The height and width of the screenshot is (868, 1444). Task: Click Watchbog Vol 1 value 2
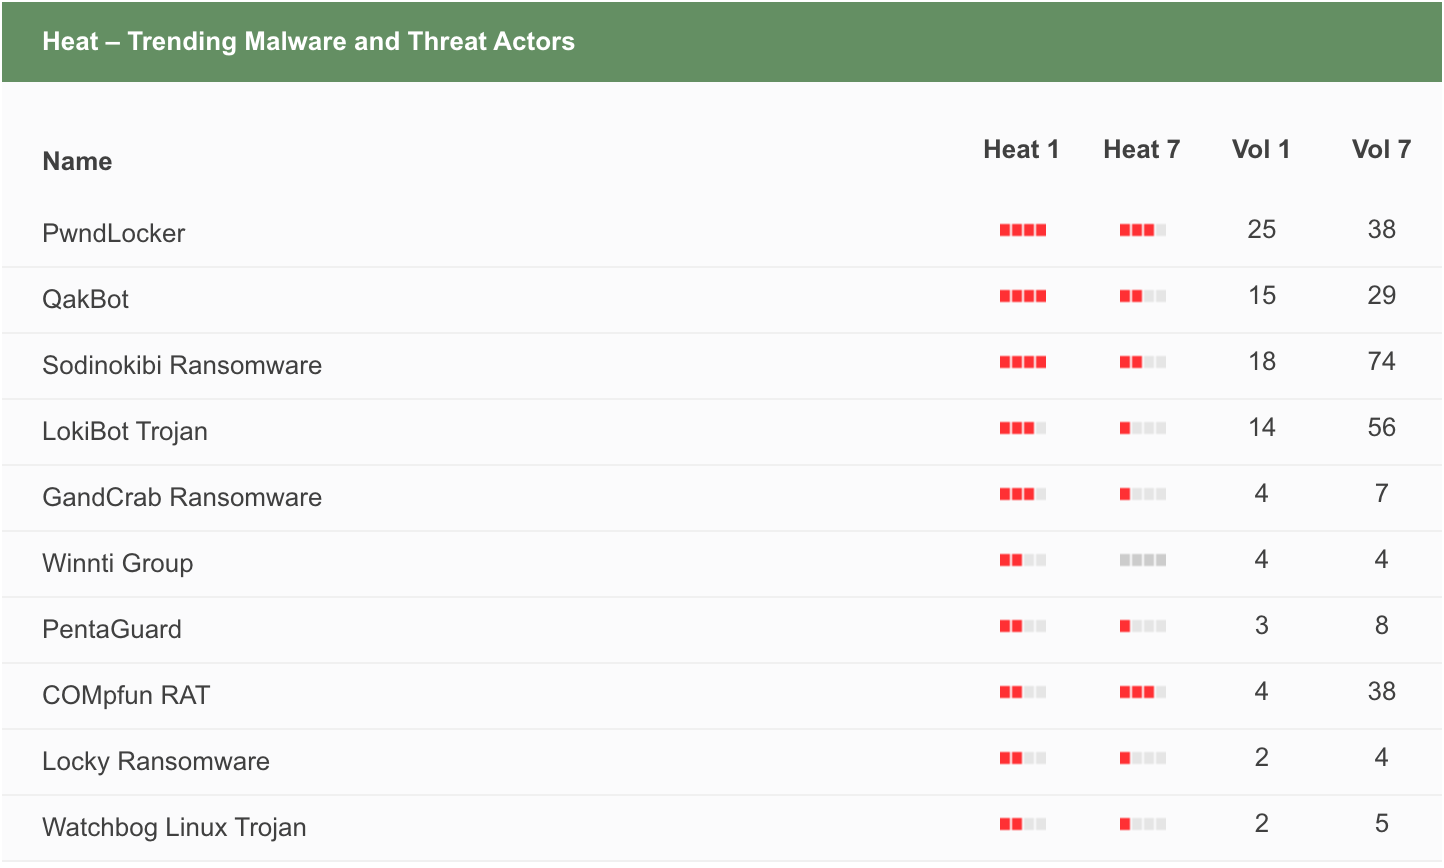(1262, 823)
